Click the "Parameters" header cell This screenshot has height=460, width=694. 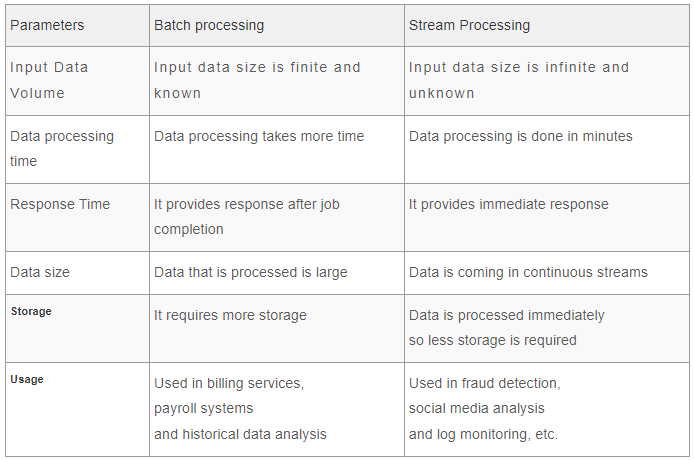tap(48, 25)
